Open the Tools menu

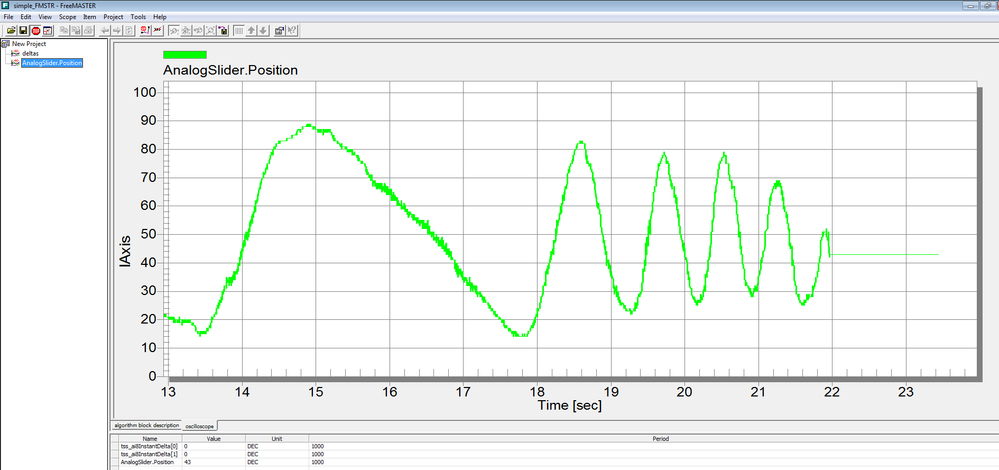(x=138, y=17)
